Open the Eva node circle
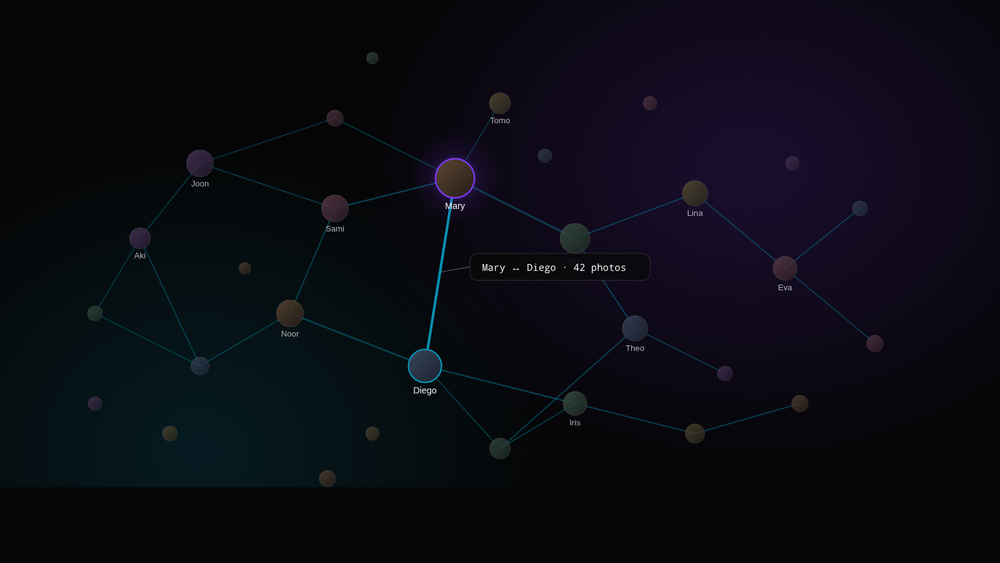 coord(785,268)
